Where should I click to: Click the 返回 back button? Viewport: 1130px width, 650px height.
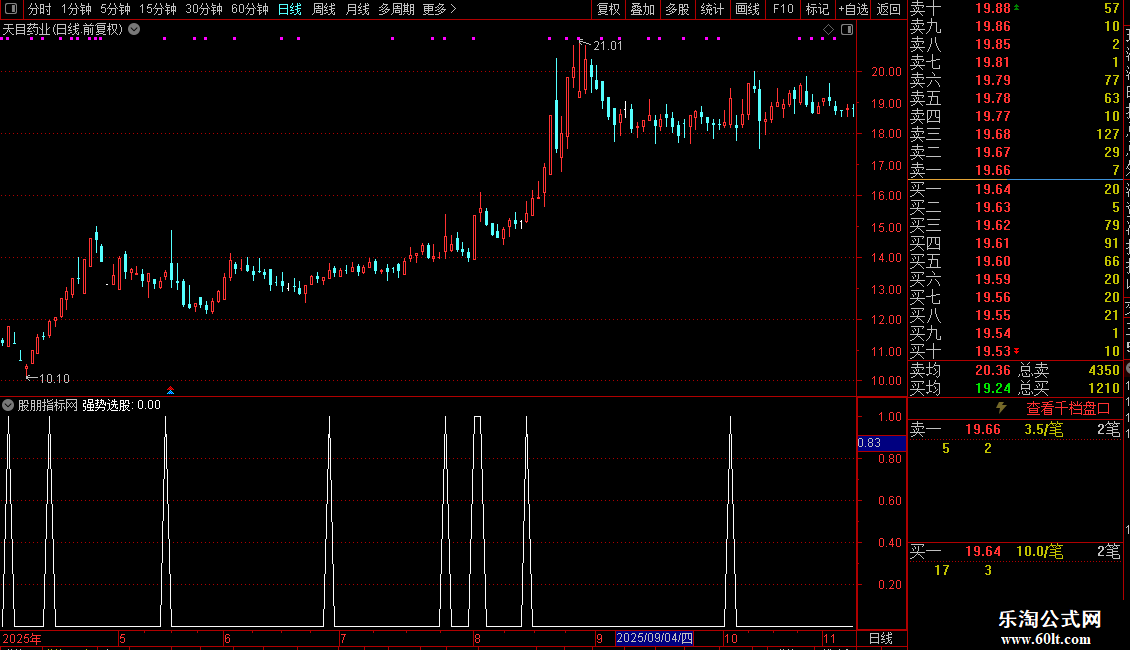889,9
